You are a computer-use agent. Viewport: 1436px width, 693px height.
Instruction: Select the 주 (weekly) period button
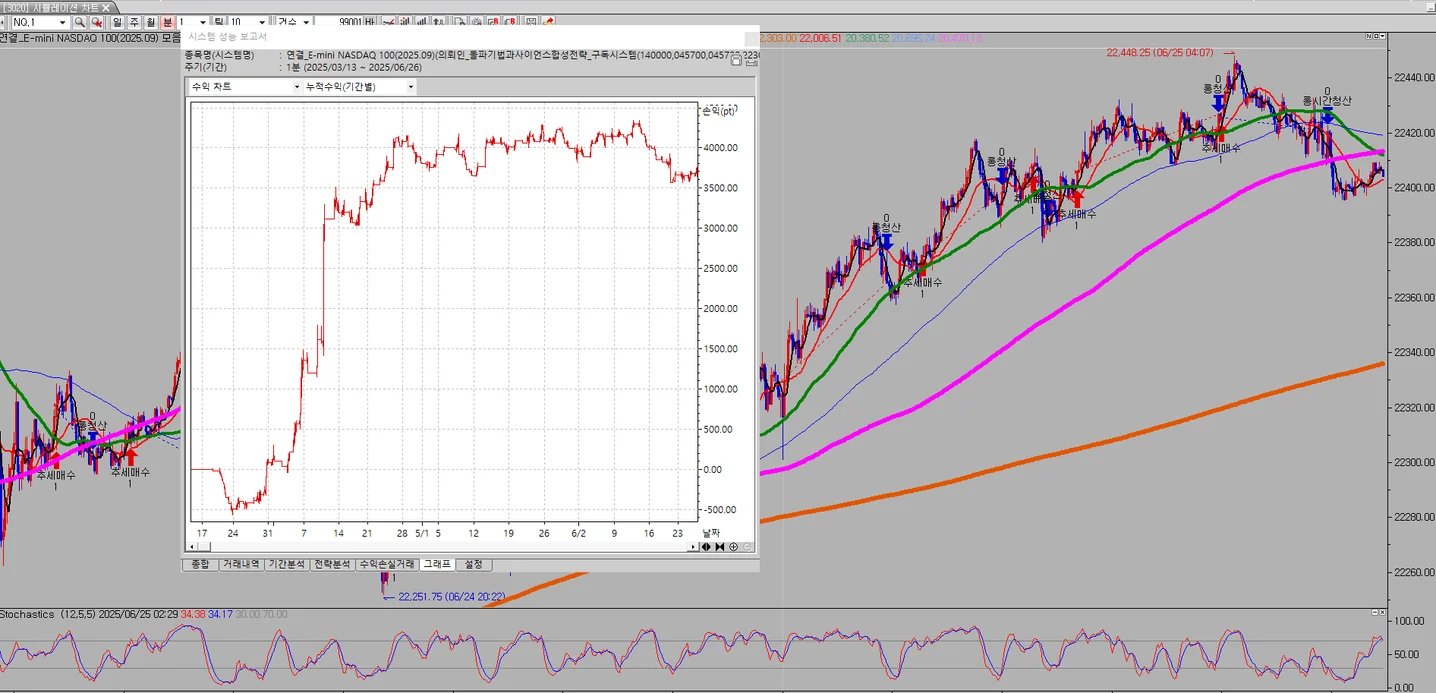coord(134,22)
